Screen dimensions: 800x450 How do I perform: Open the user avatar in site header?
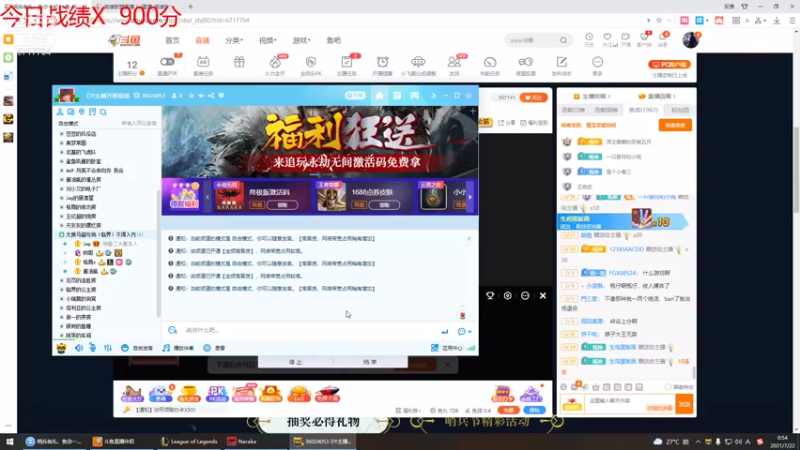point(690,40)
